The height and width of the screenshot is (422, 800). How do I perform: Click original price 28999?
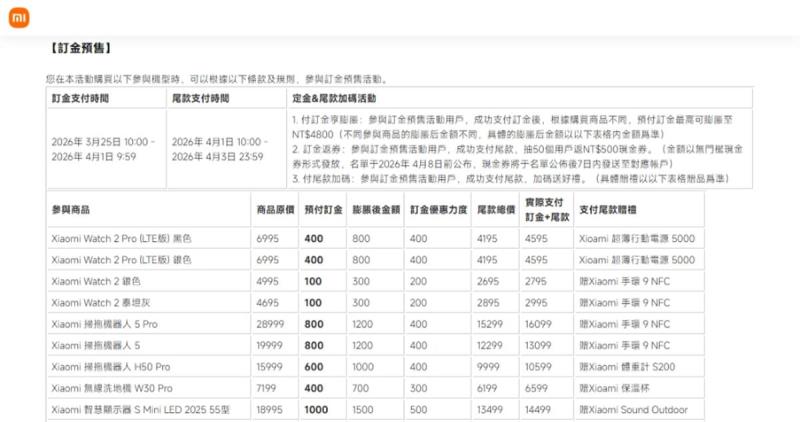coord(270,325)
